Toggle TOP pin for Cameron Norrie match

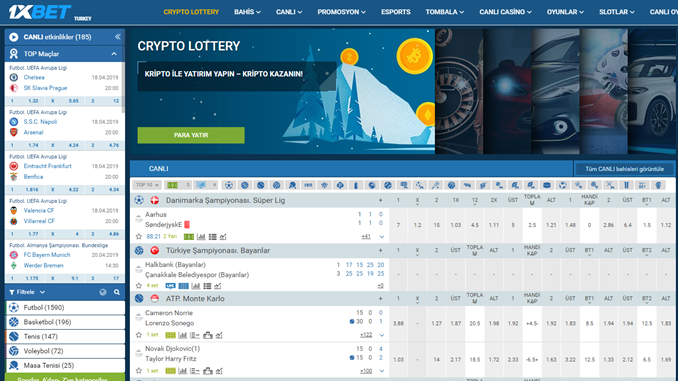(x=138, y=317)
